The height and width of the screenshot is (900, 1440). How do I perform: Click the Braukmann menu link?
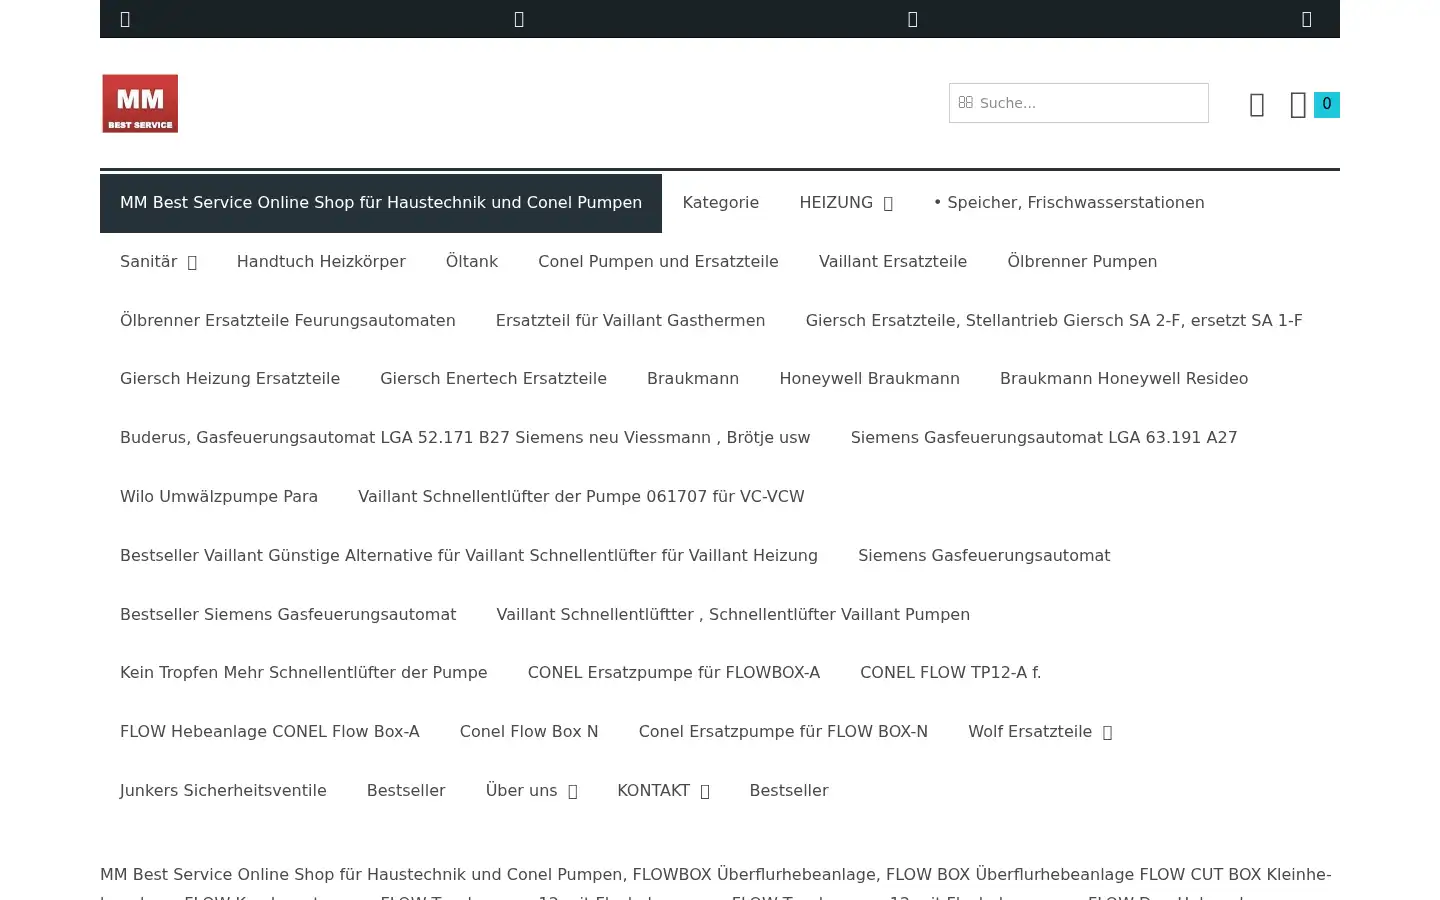coord(693,379)
